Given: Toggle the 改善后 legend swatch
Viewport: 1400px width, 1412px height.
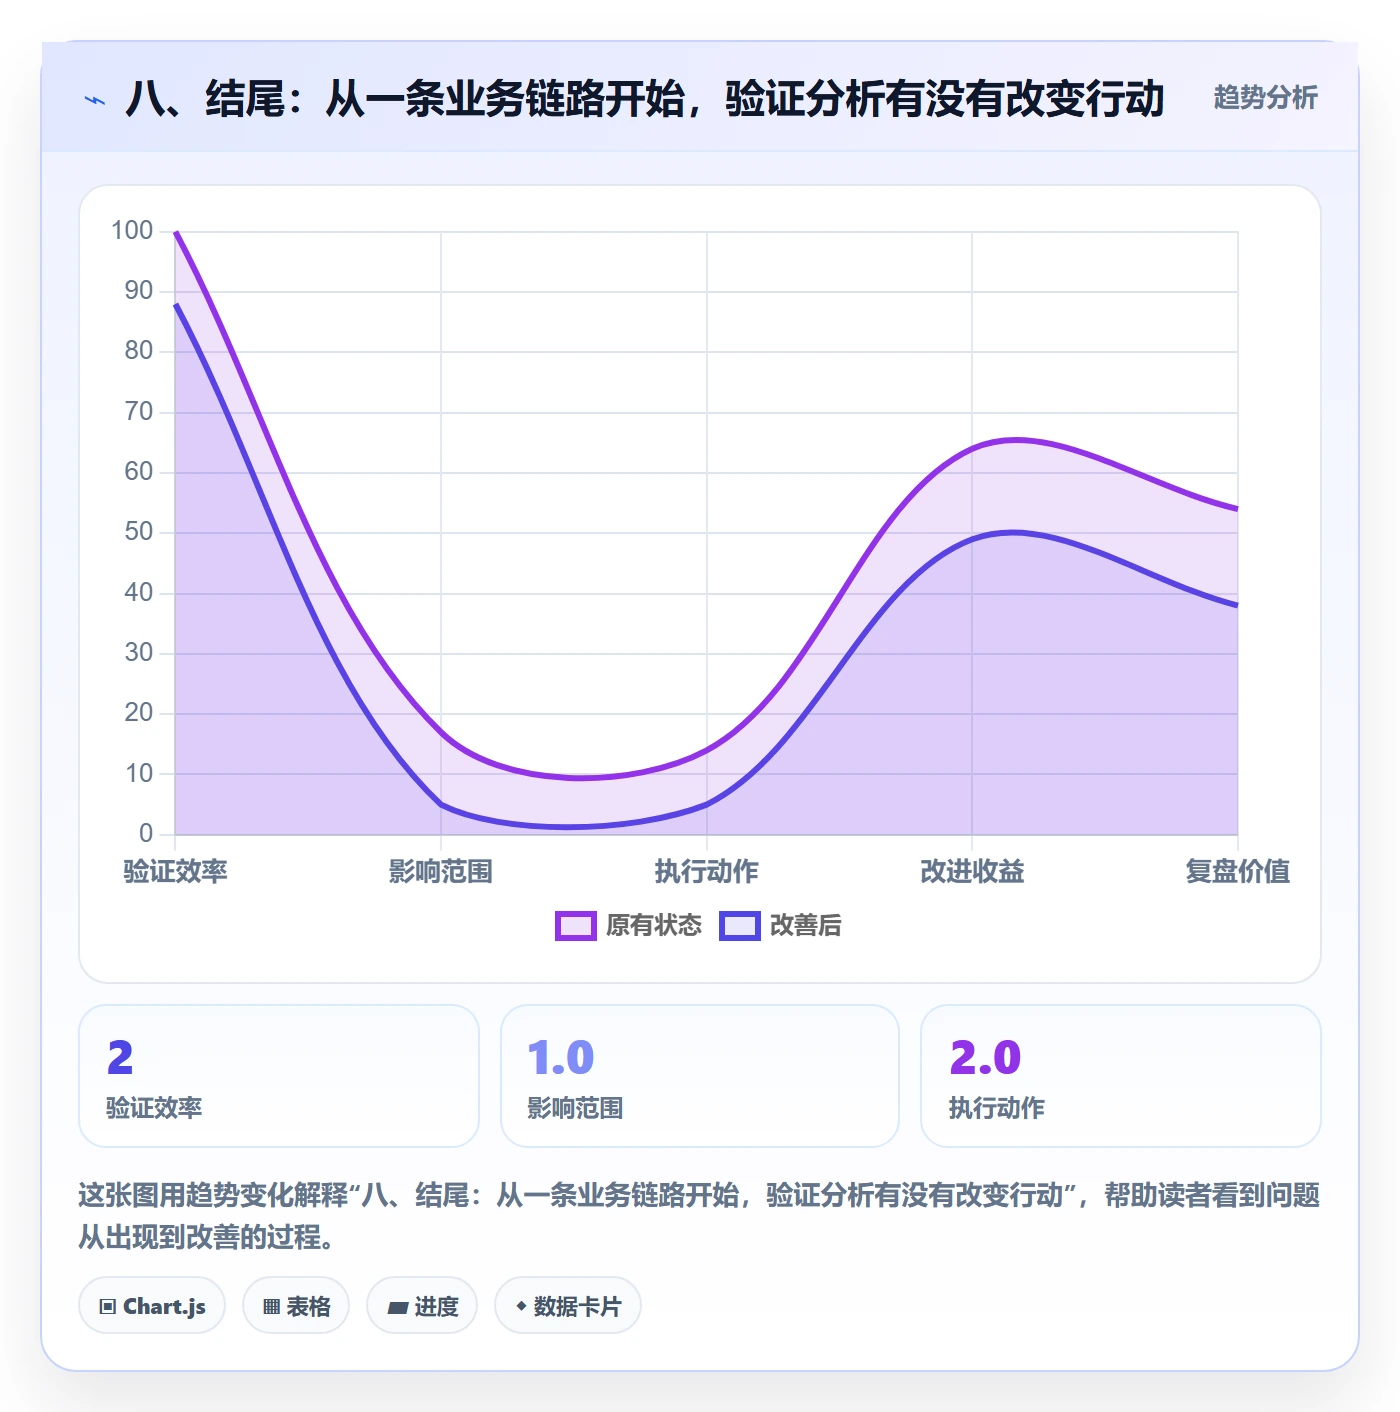Looking at the screenshot, I should click(x=739, y=926).
